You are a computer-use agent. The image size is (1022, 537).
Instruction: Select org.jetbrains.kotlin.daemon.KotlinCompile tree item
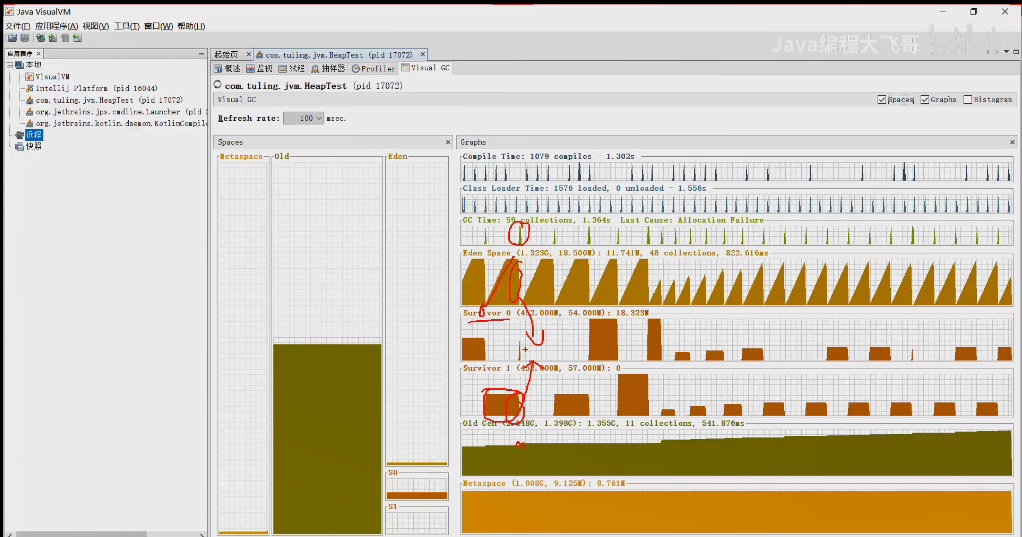pyautogui.click(x=121, y=123)
